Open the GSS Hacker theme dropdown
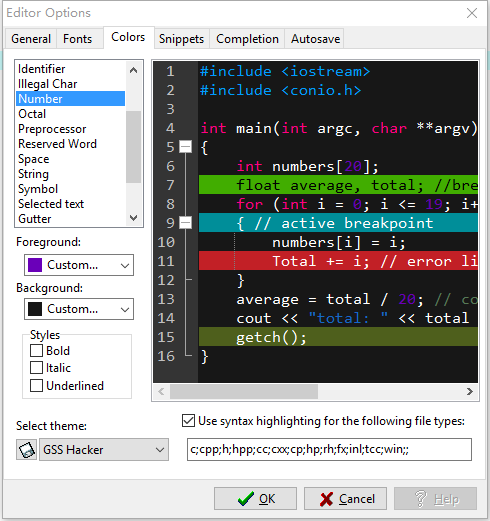The width and height of the screenshot is (490, 521). (104, 450)
